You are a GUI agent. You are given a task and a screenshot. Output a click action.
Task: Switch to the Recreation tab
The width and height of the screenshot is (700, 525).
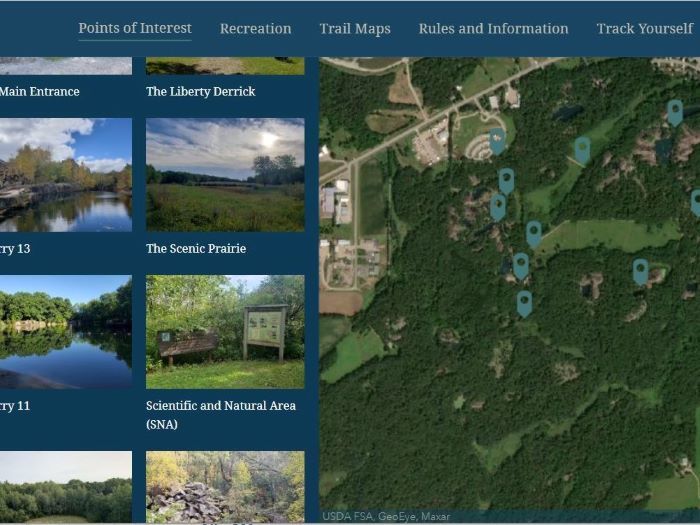[255, 29]
